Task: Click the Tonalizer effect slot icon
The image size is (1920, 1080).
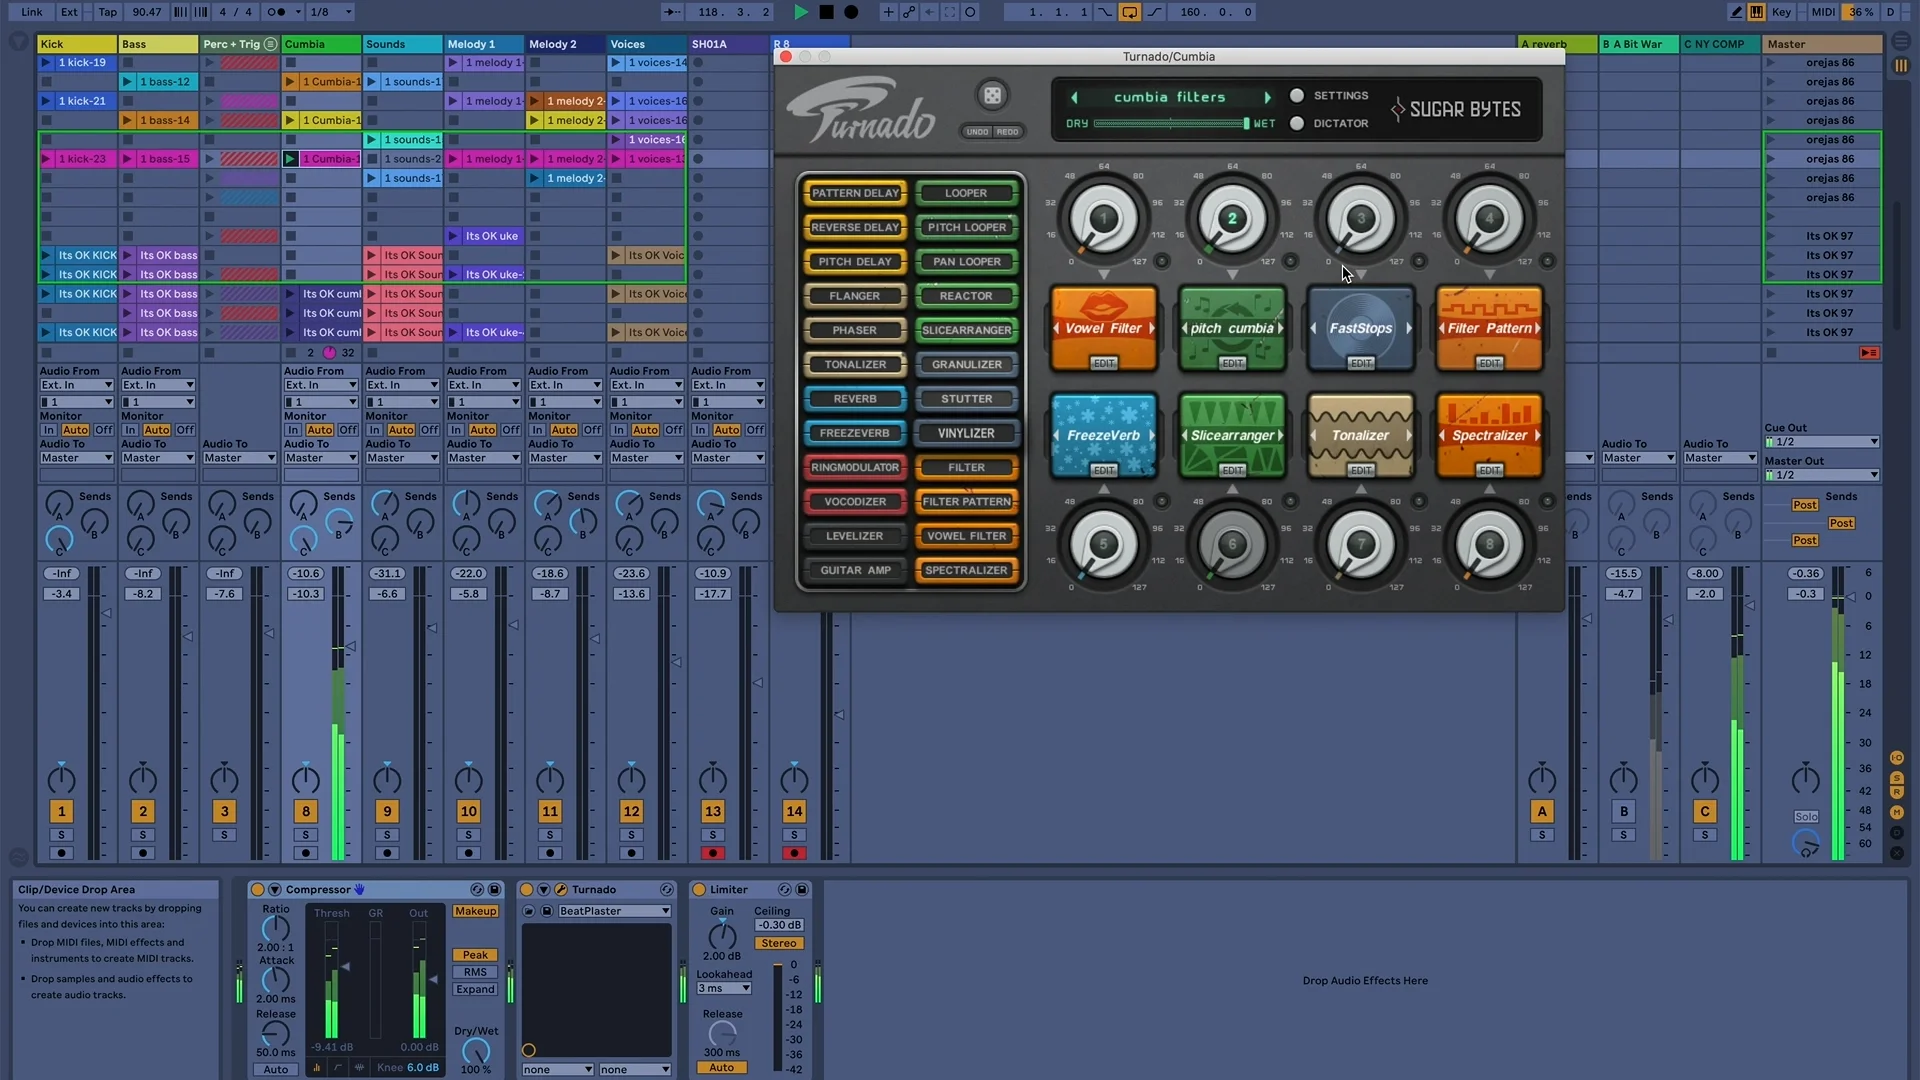Action: [1360, 435]
